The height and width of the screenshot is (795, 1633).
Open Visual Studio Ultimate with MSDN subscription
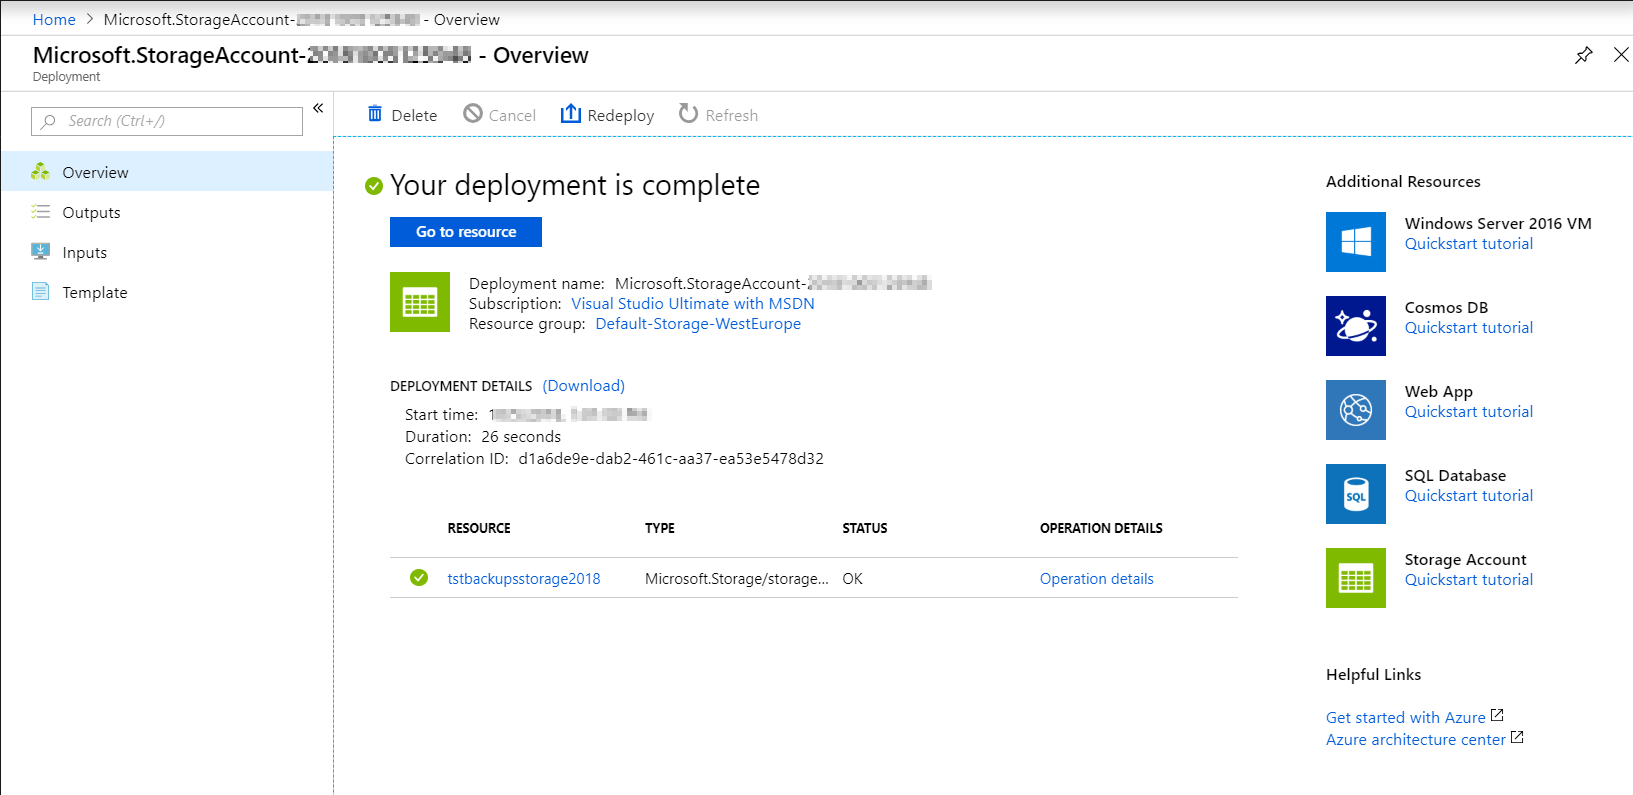pyautogui.click(x=693, y=304)
